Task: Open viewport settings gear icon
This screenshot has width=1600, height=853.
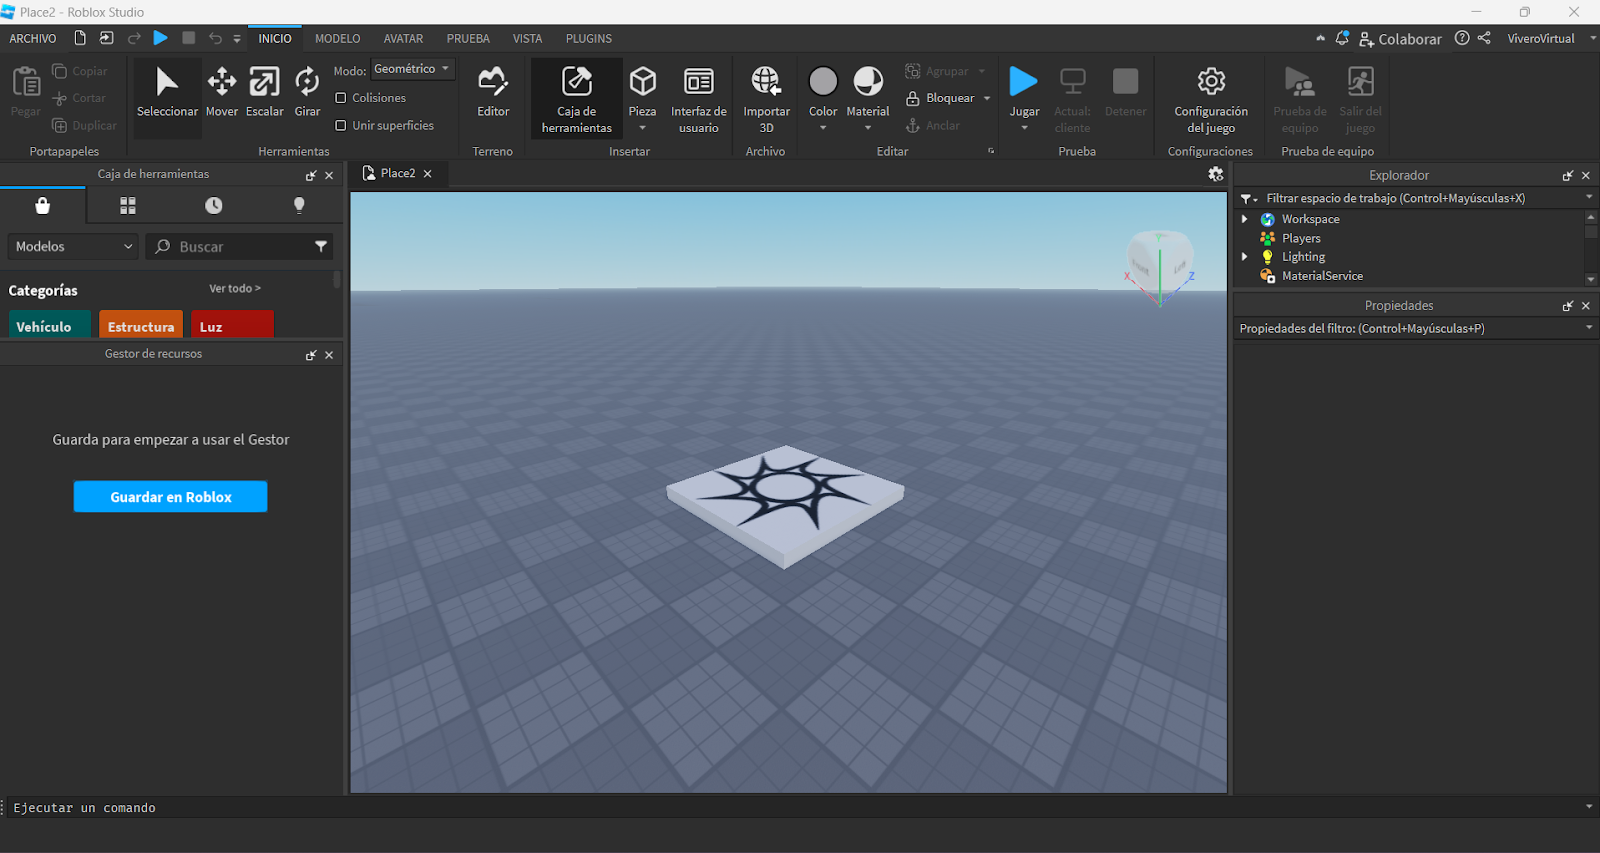Action: (x=1216, y=174)
